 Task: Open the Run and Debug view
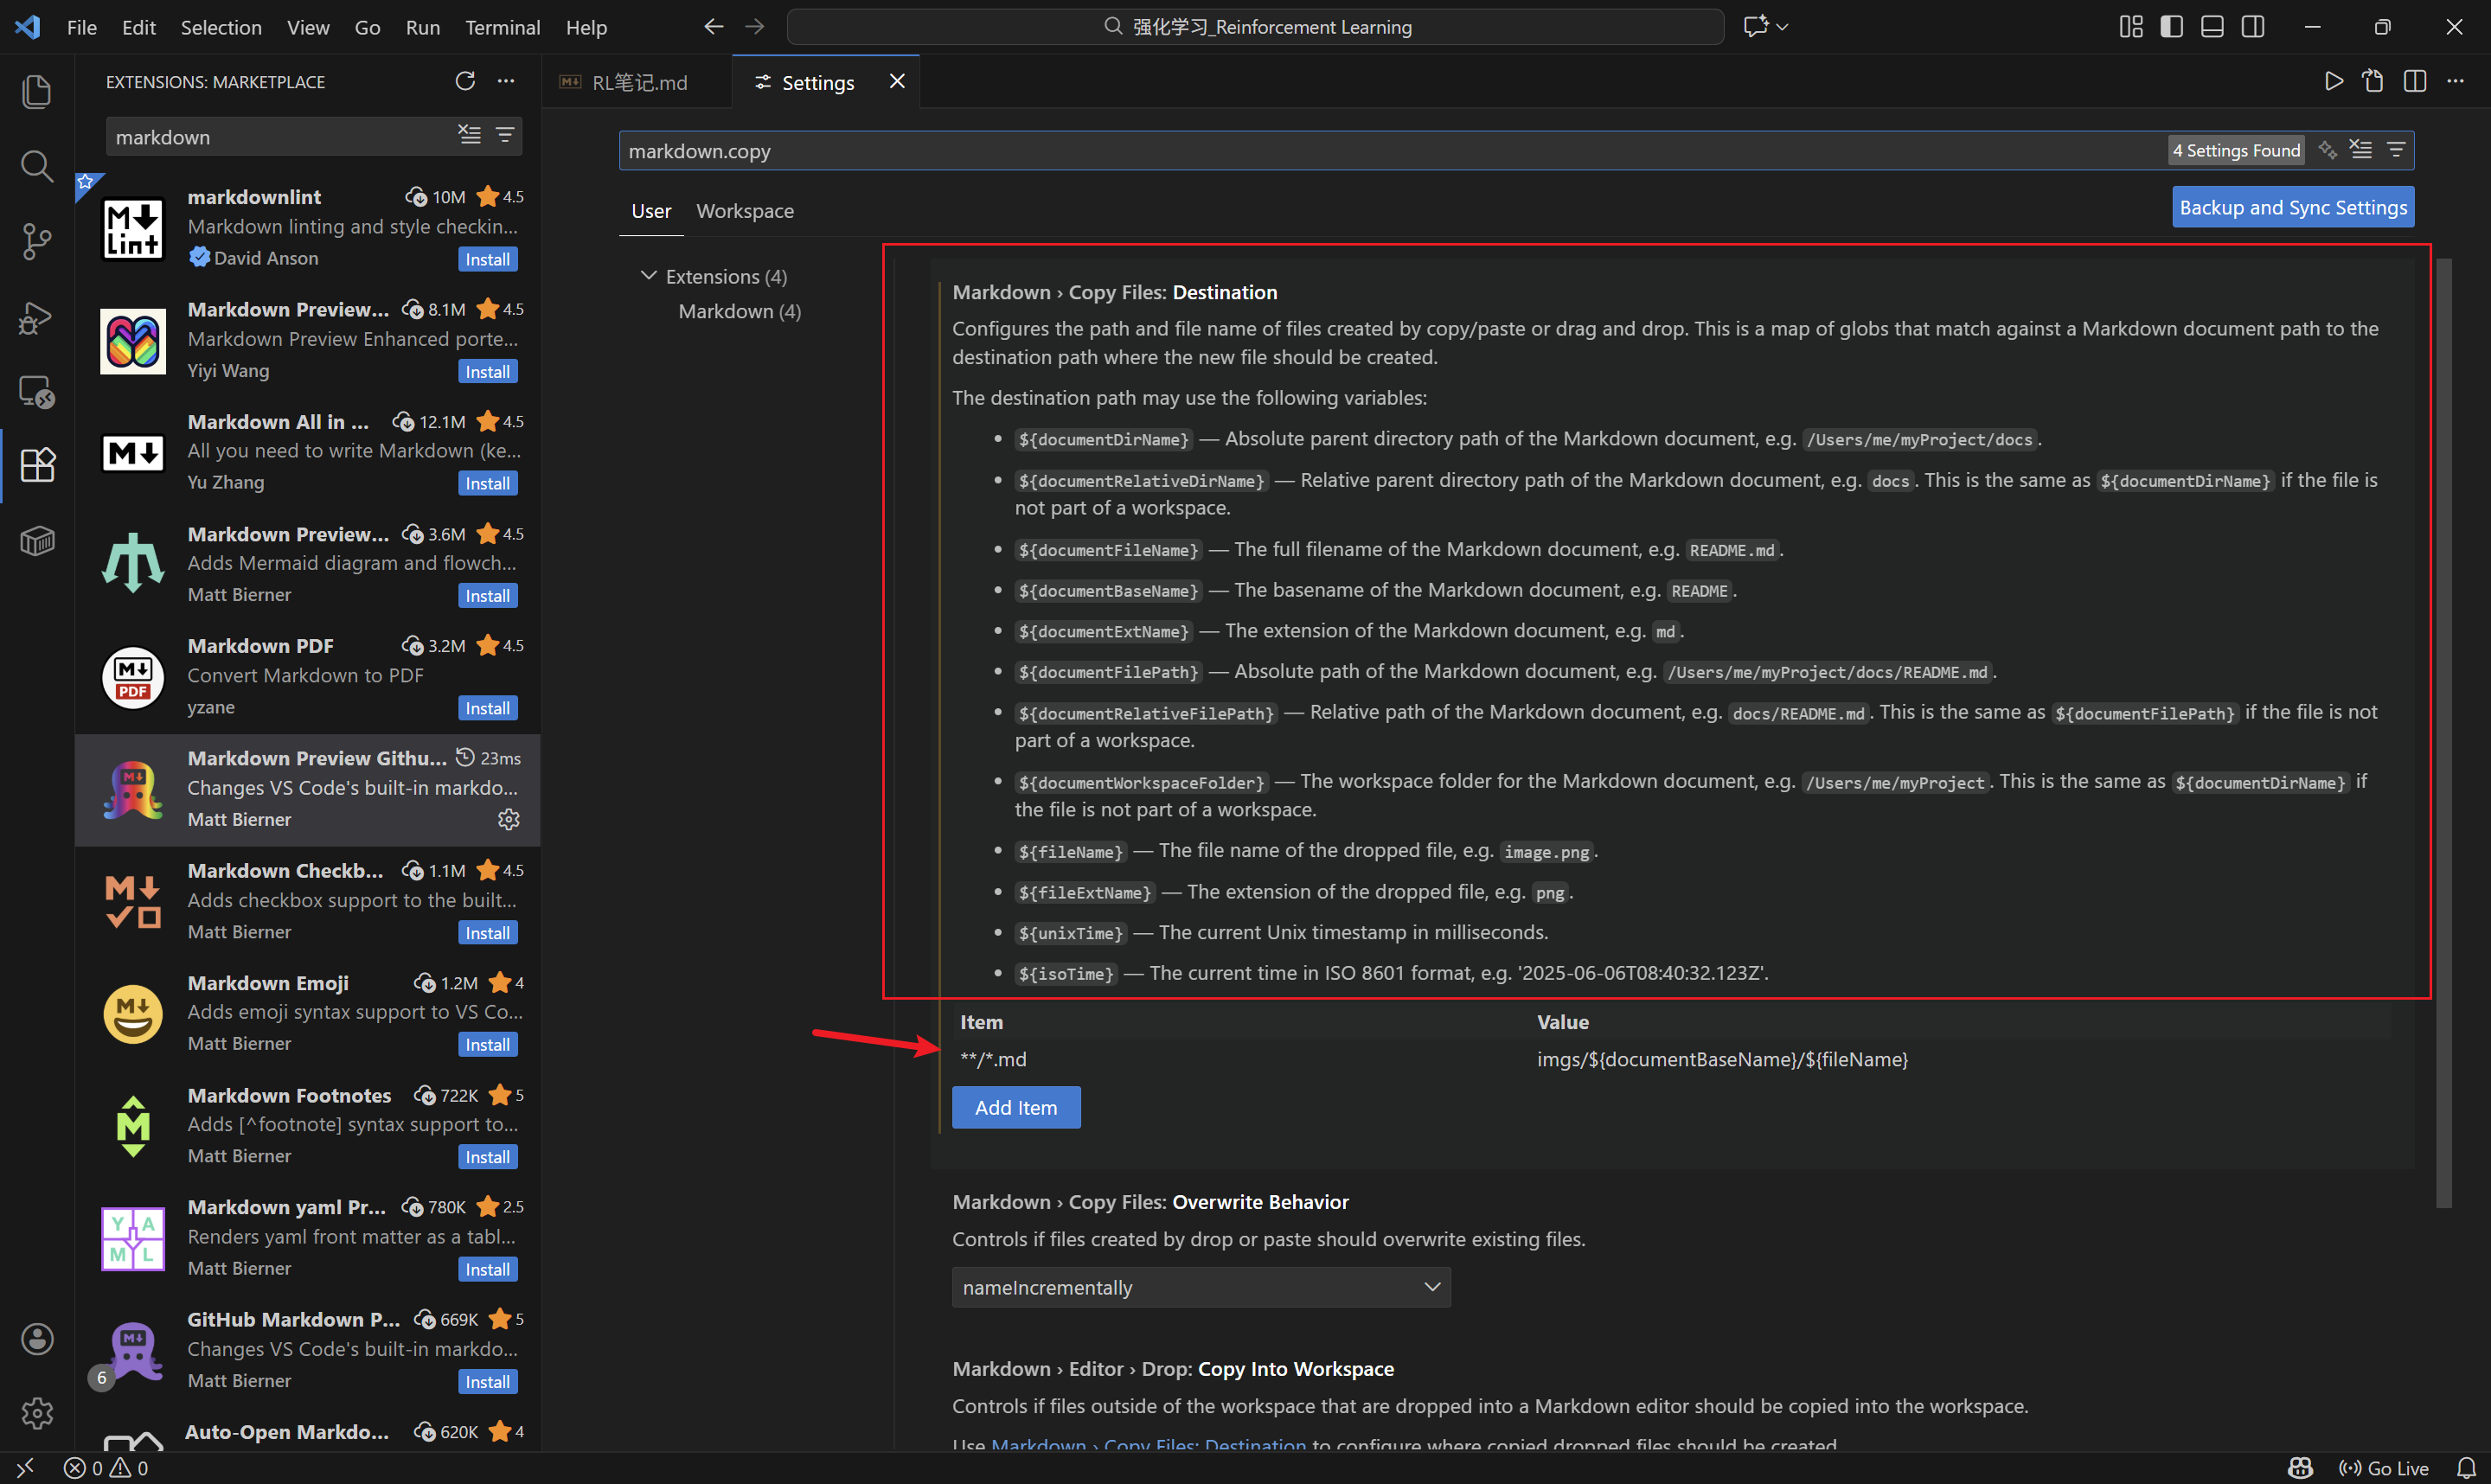pos(37,317)
